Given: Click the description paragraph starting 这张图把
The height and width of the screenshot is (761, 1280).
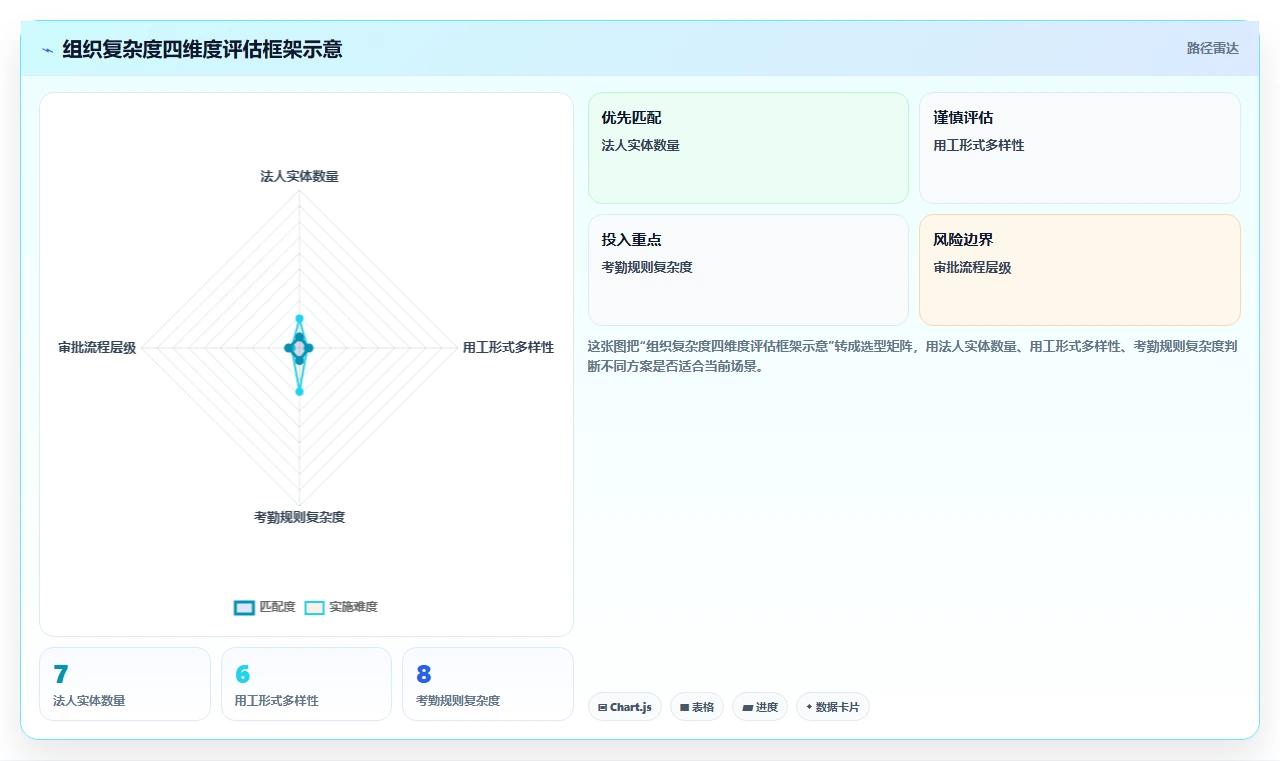Looking at the screenshot, I should tap(914, 356).
